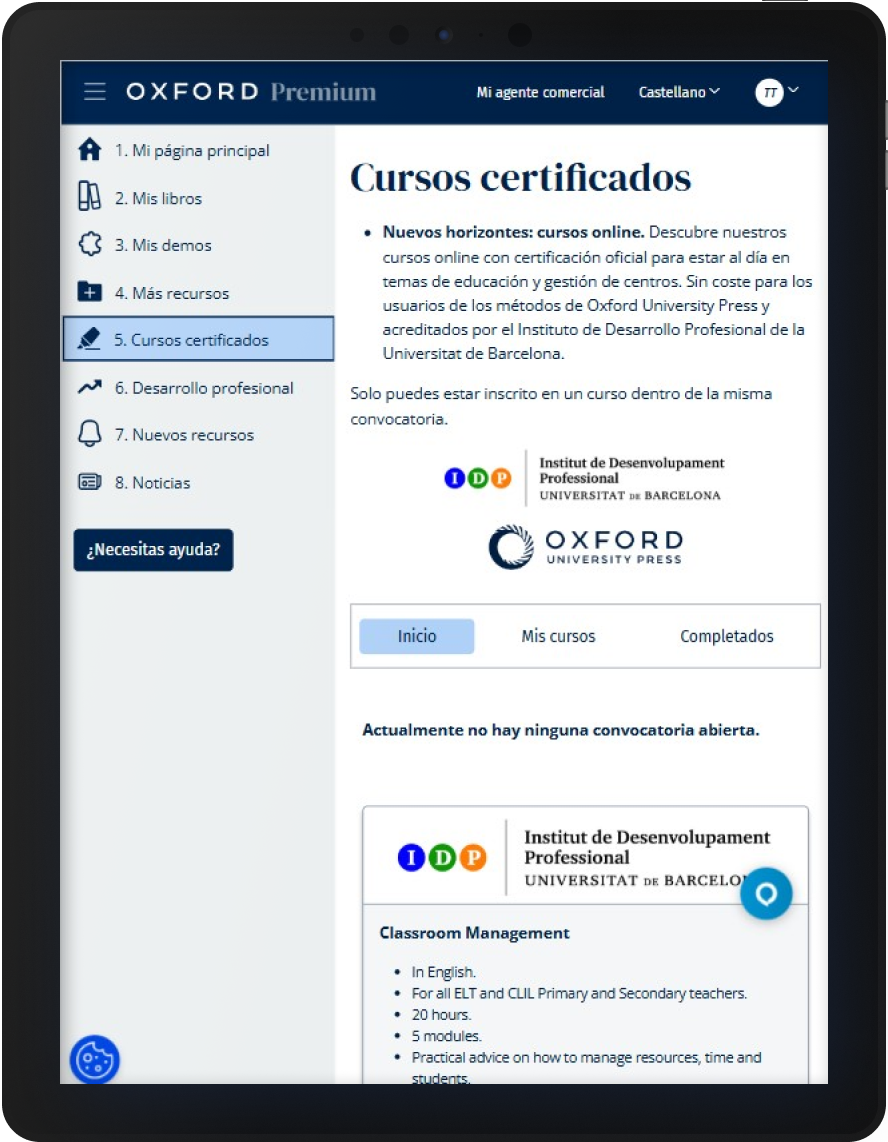Click the text "Actualmente no hay ninguna convocatoria abierta."

561,730
